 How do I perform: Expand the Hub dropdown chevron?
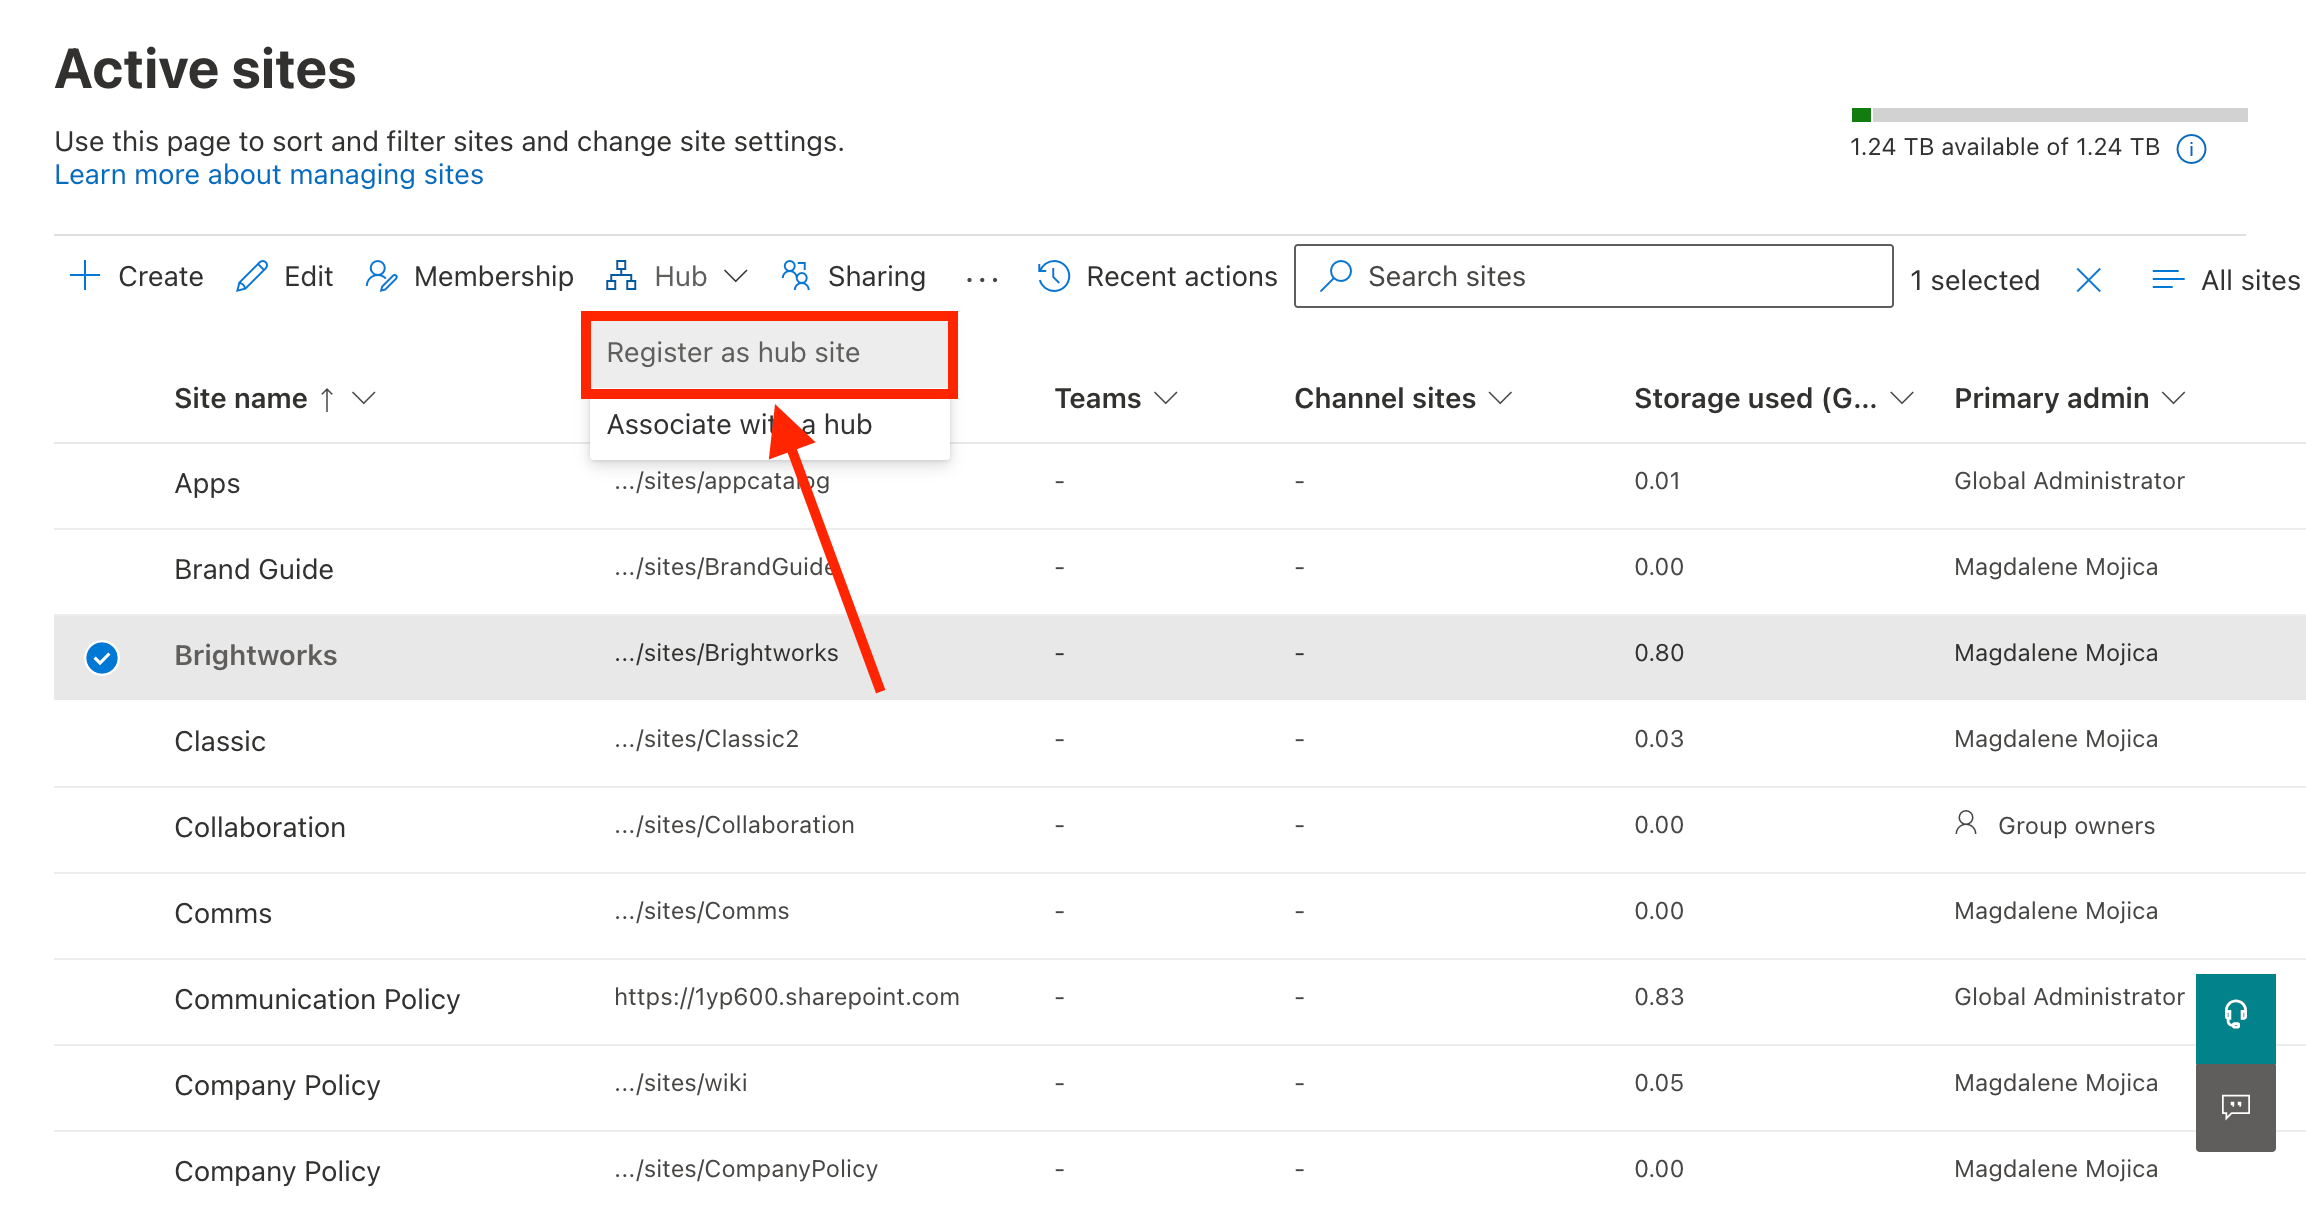(735, 276)
